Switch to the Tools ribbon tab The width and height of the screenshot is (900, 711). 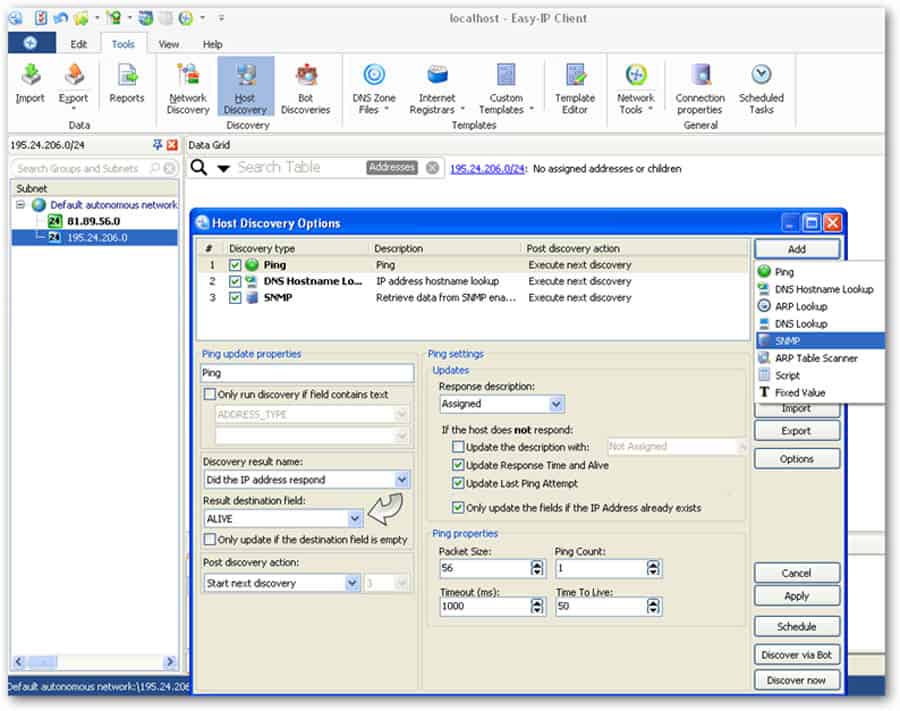click(123, 44)
